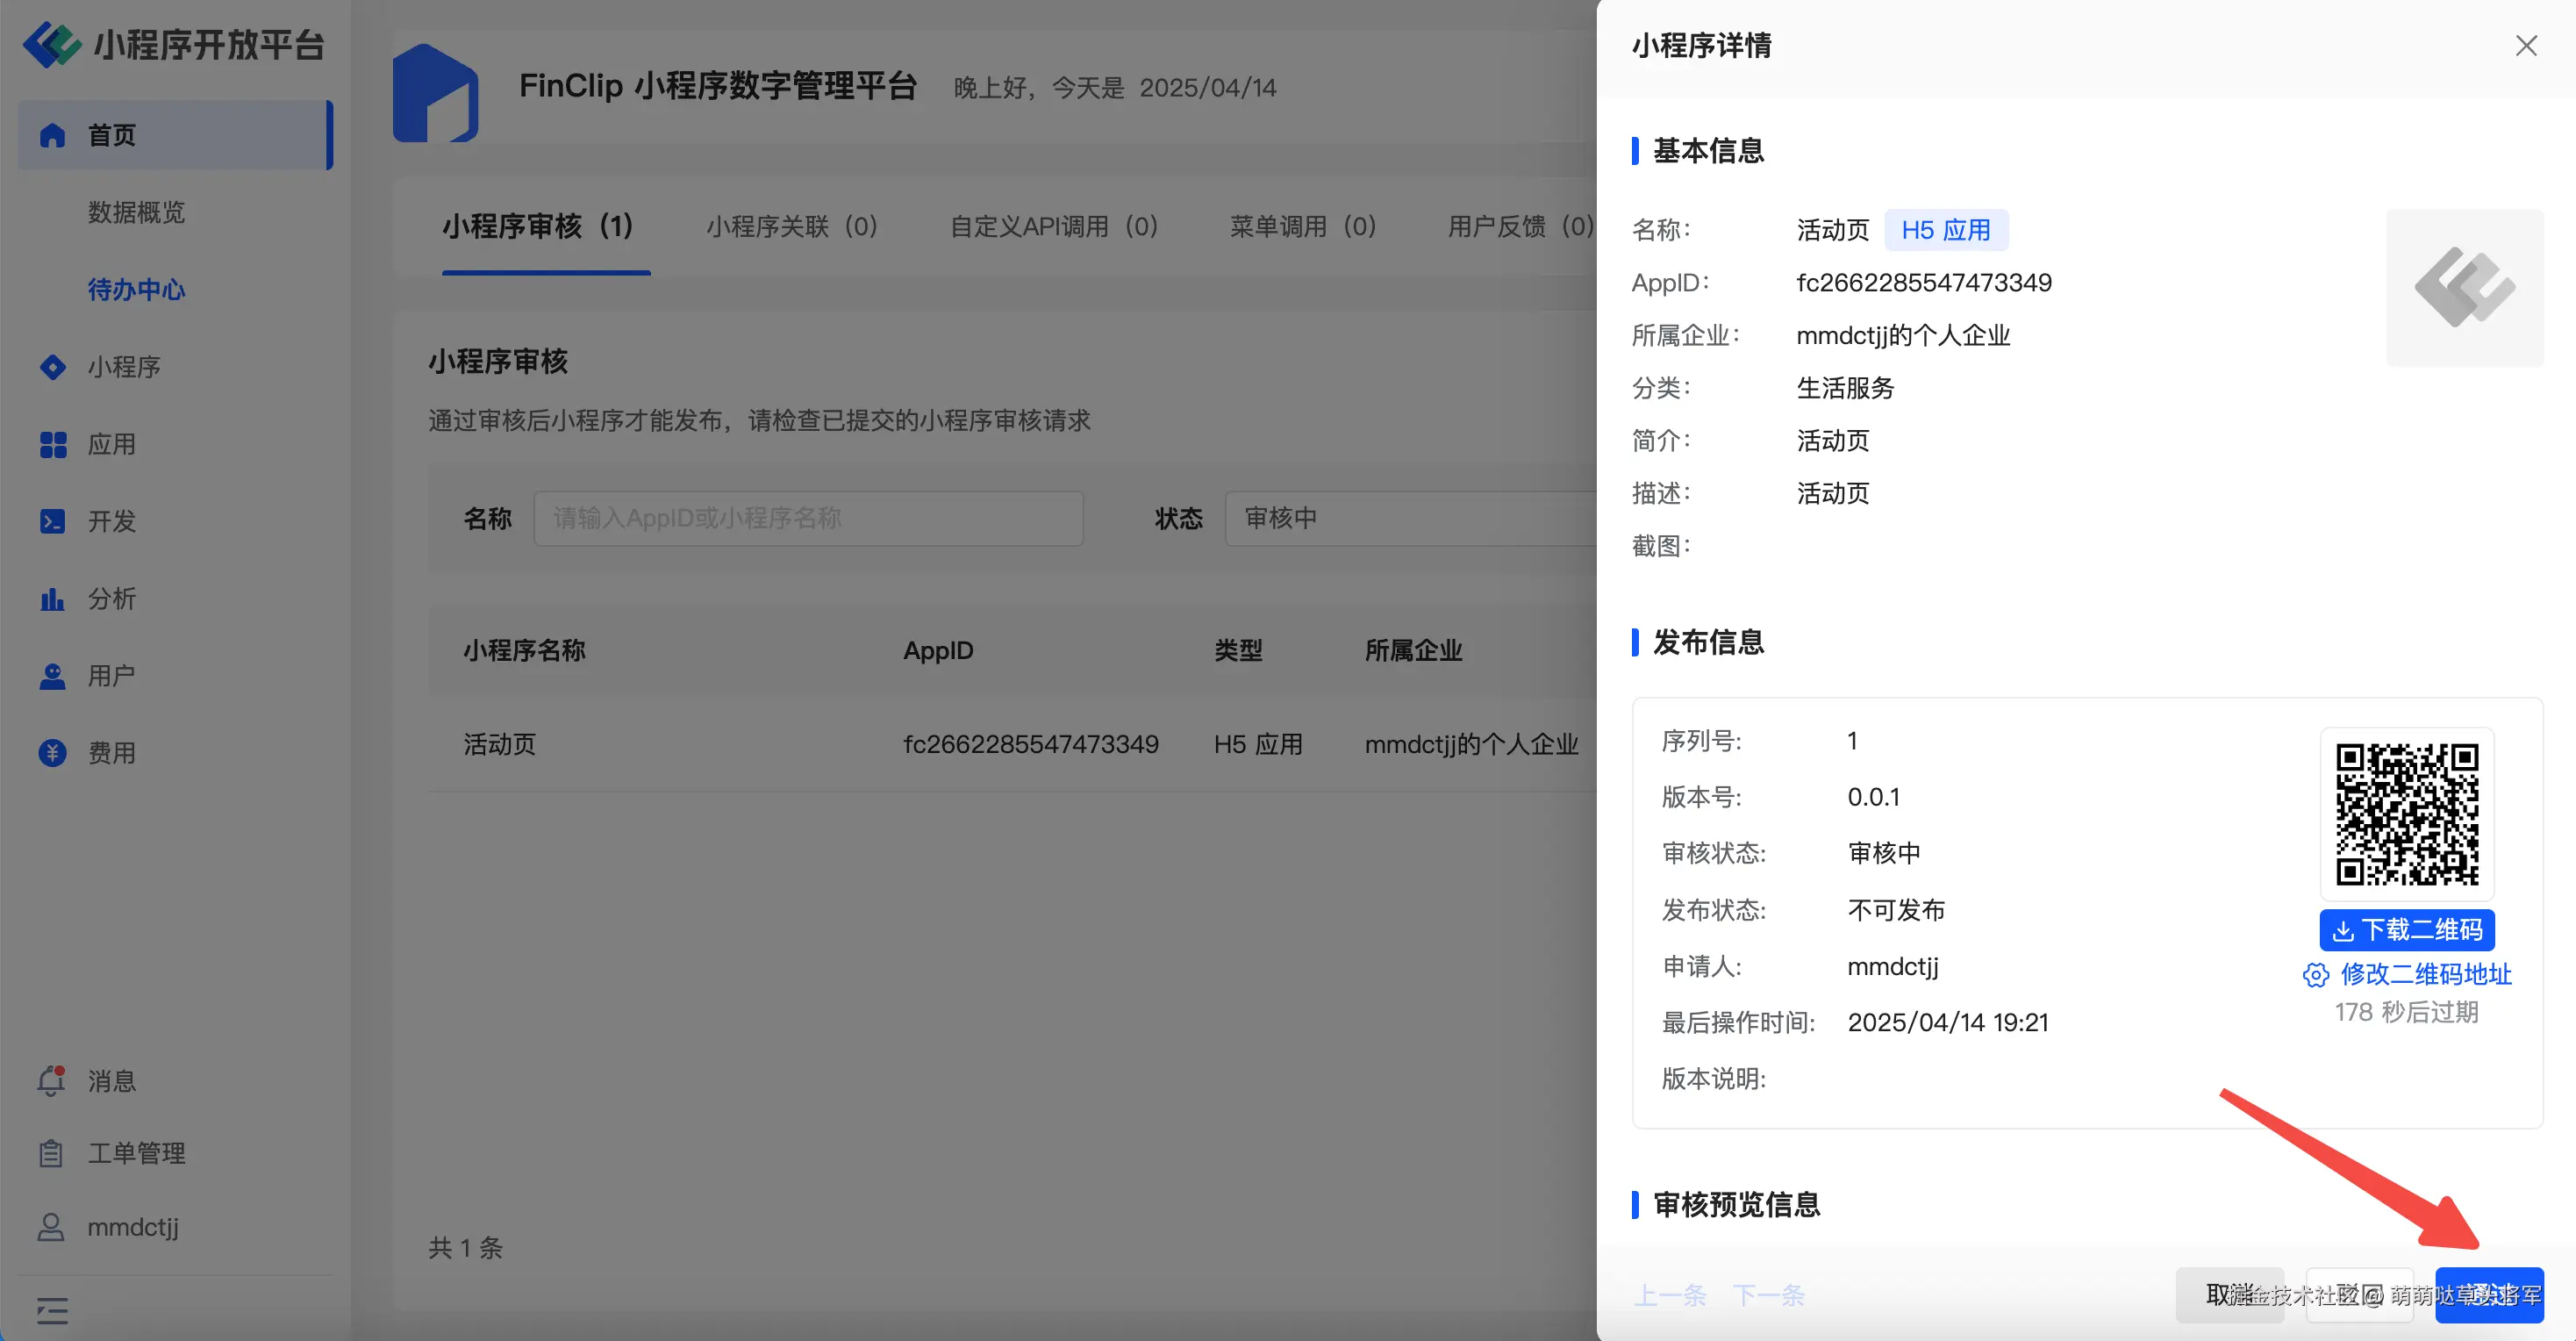2576x1341 pixels.
Task: Collapse the sidebar with the bottom-left icon
Action: [x=51, y=1310]
